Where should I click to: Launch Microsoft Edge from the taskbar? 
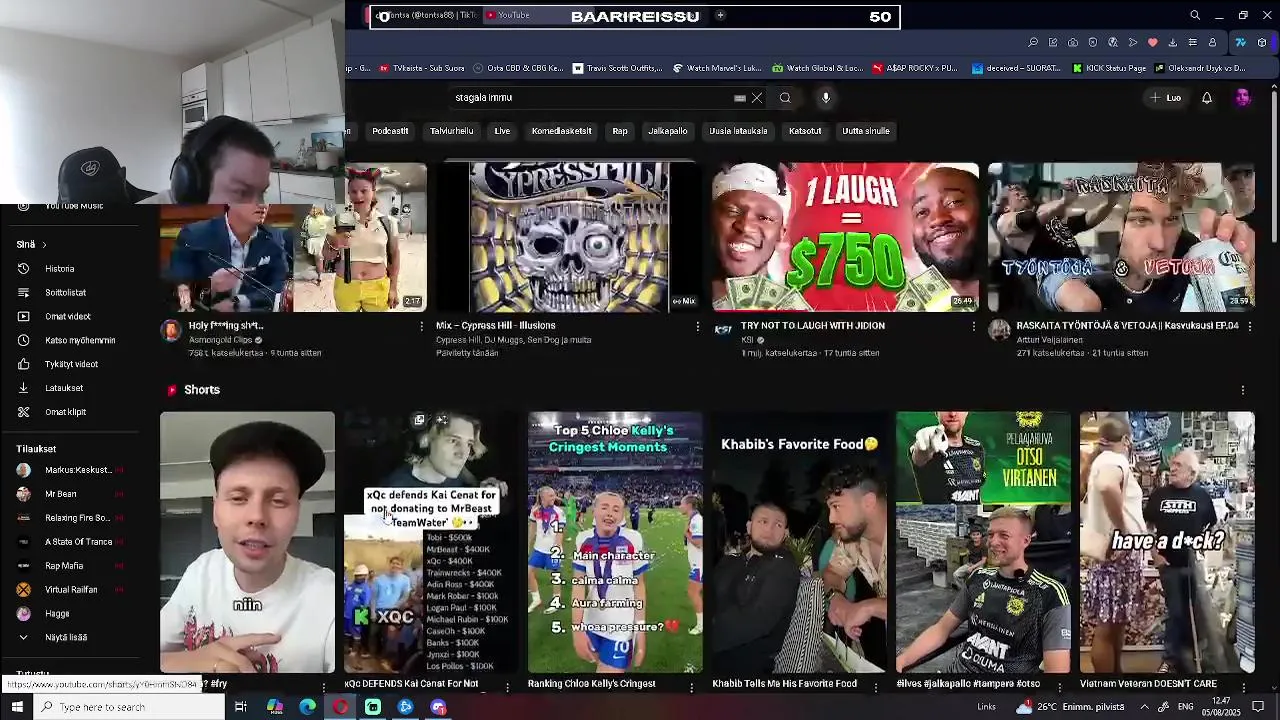coord(308,707)
